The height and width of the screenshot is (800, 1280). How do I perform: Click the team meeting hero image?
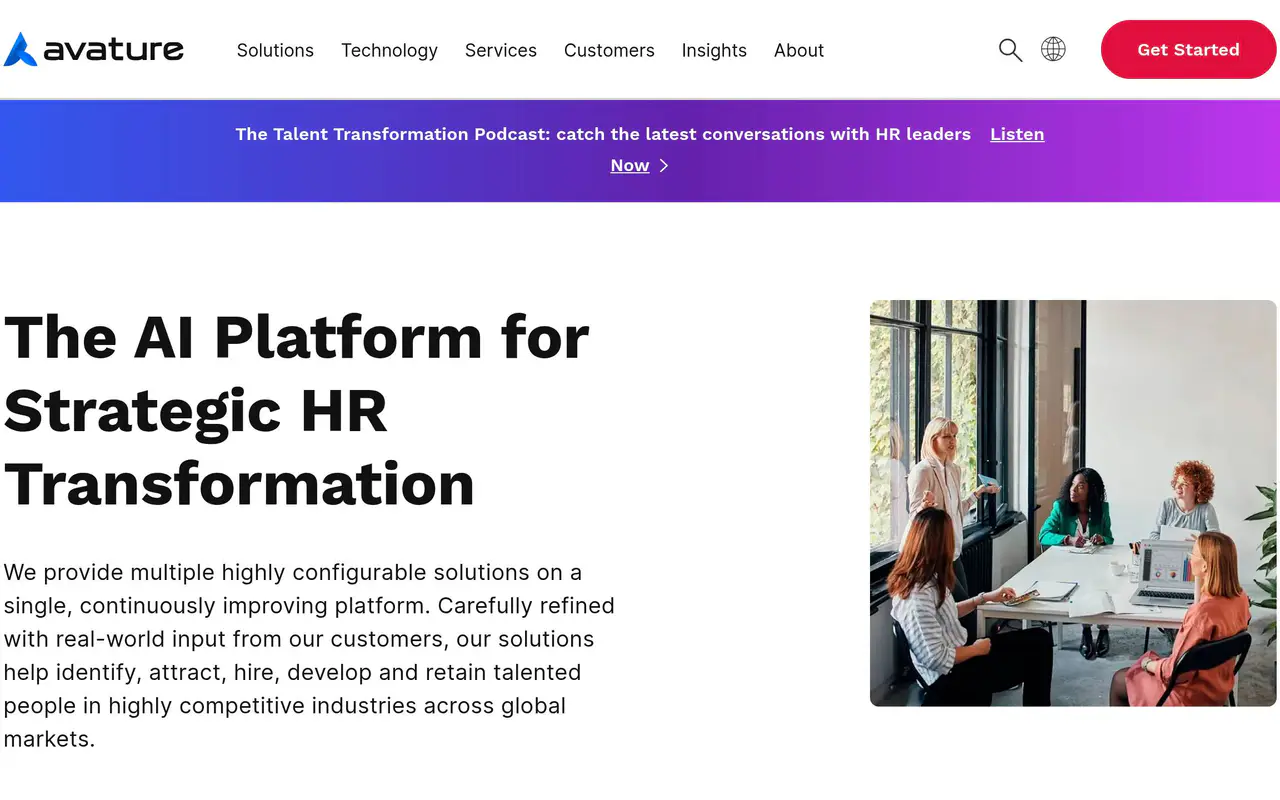(1073, 503)
